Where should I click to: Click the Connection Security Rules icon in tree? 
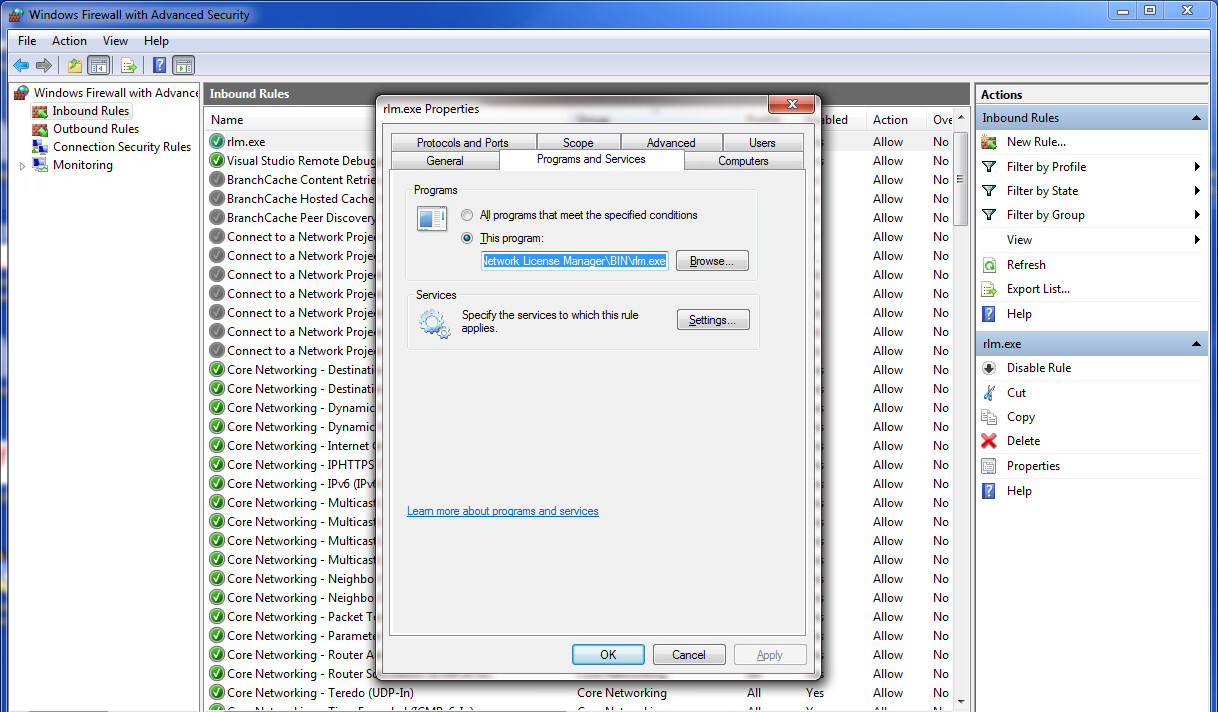[40, 147]
